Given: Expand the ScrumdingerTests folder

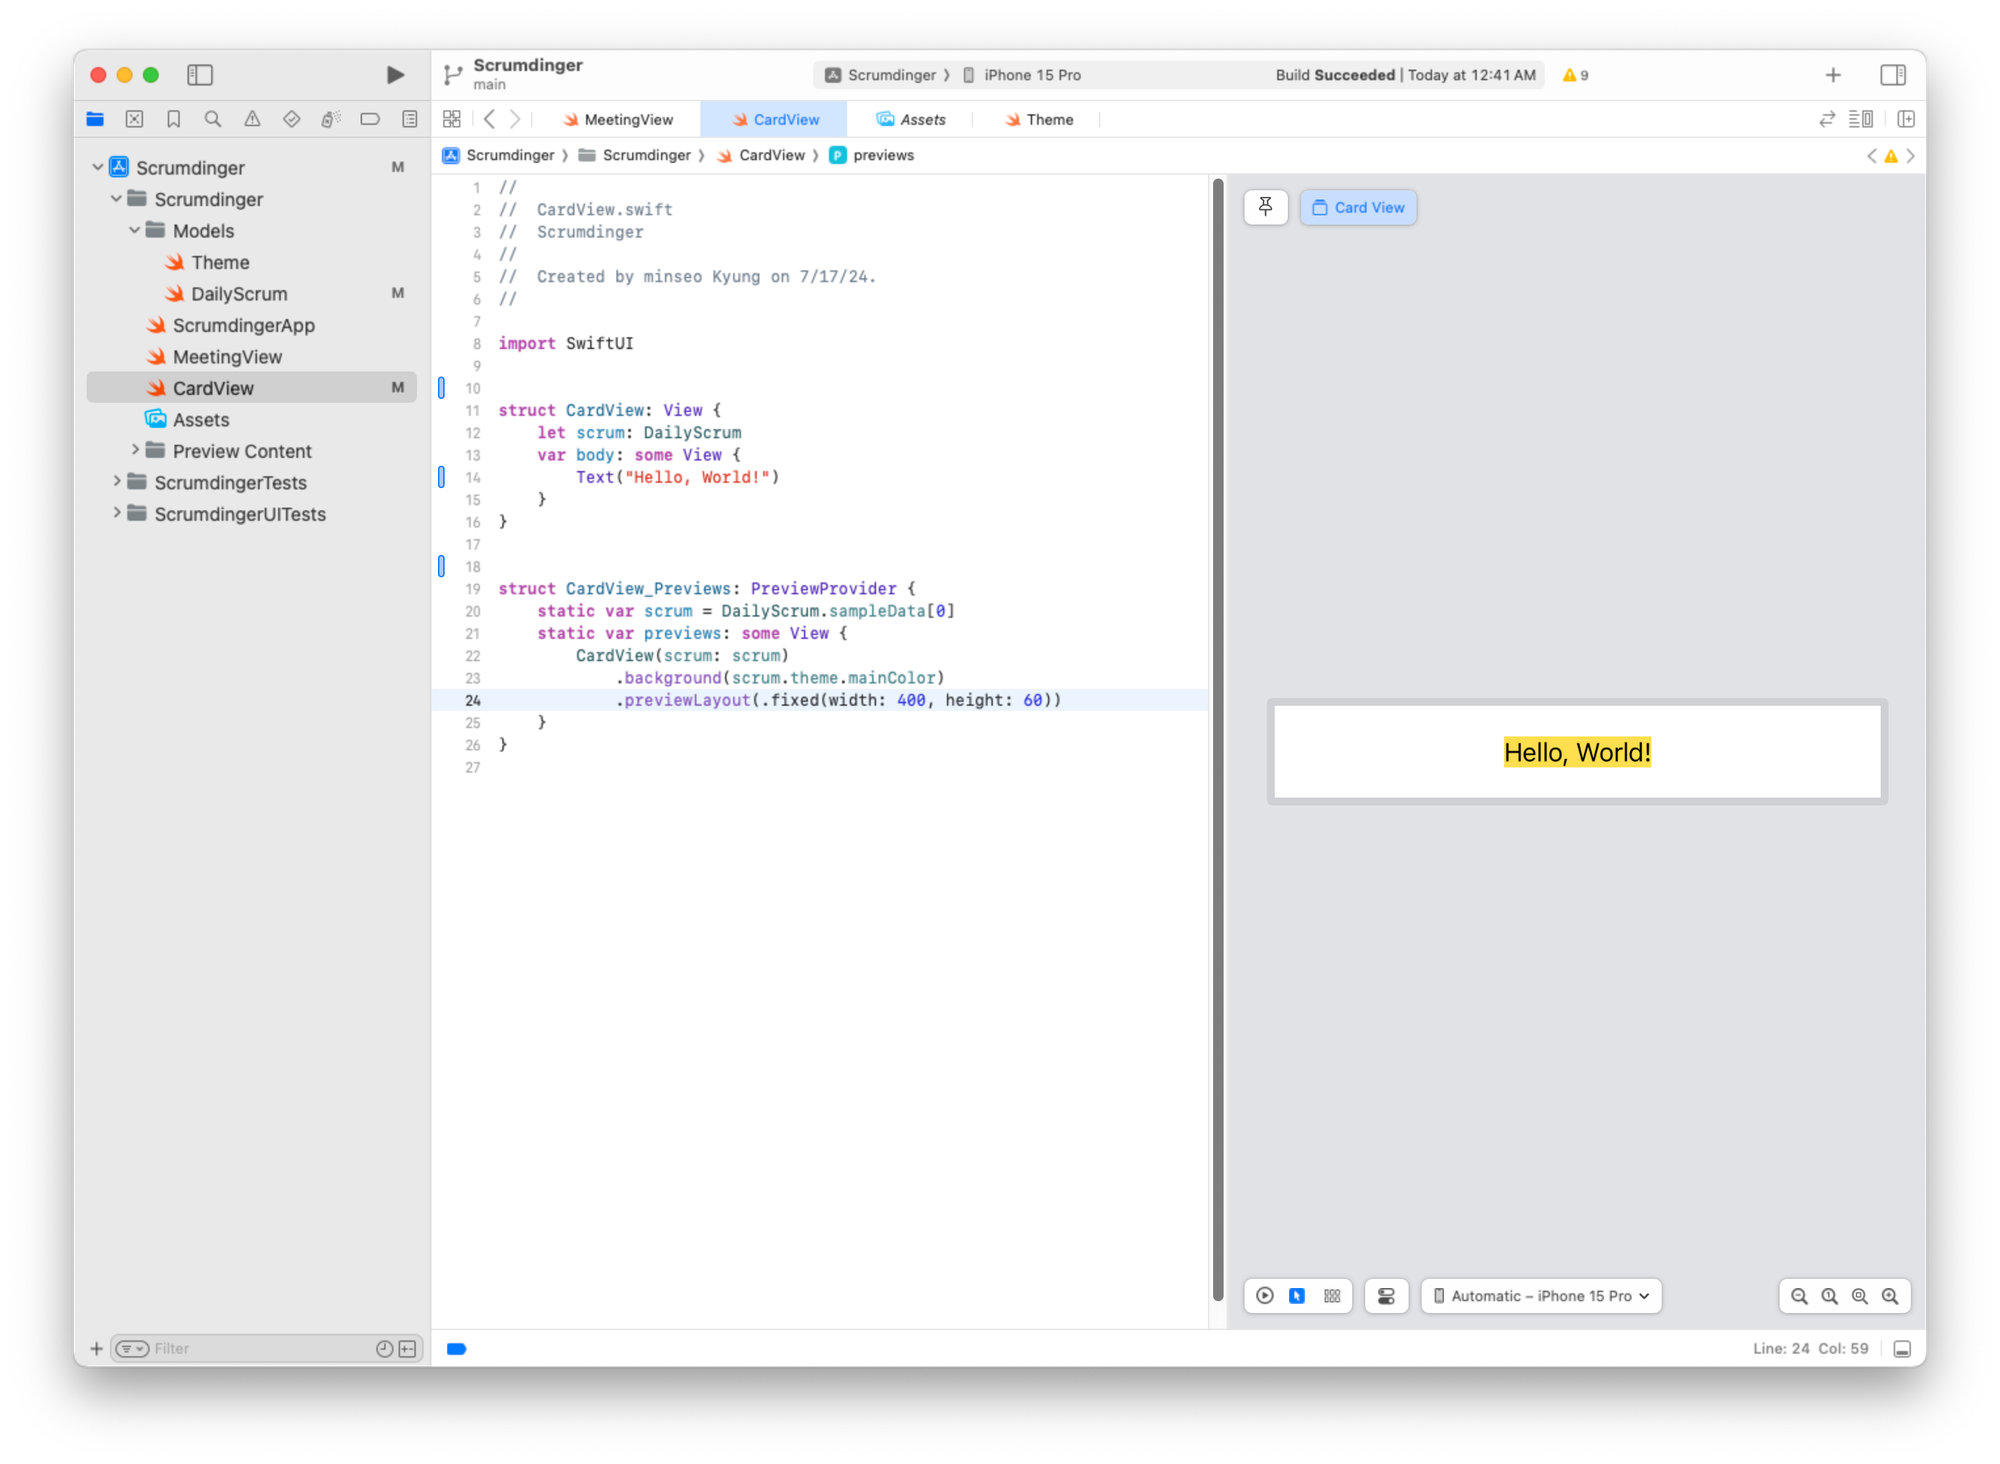Looking at the screenshot, I should pyautogui.click(x=117, y=482).
